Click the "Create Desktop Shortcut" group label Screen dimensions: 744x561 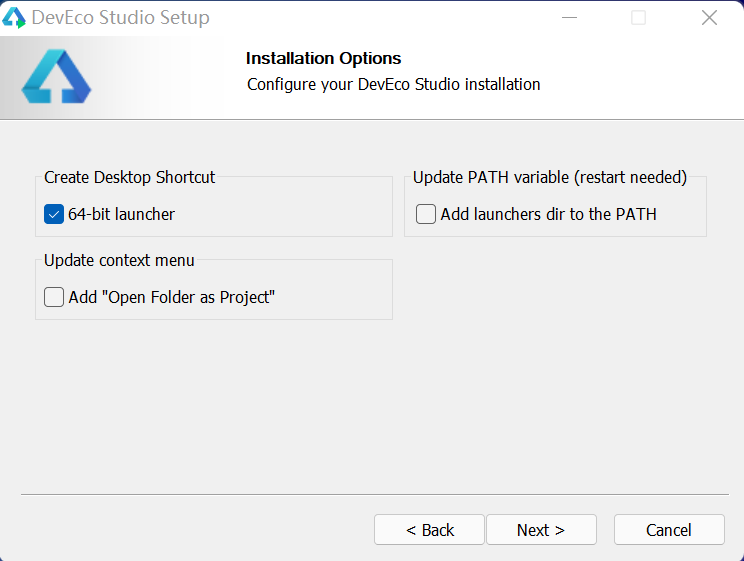click(130, 177)
